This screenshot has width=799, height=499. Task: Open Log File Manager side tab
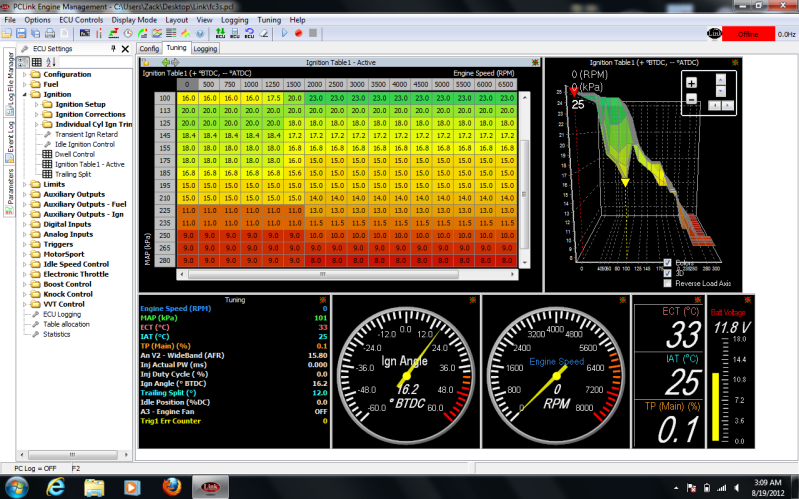(x=10, y=83)
